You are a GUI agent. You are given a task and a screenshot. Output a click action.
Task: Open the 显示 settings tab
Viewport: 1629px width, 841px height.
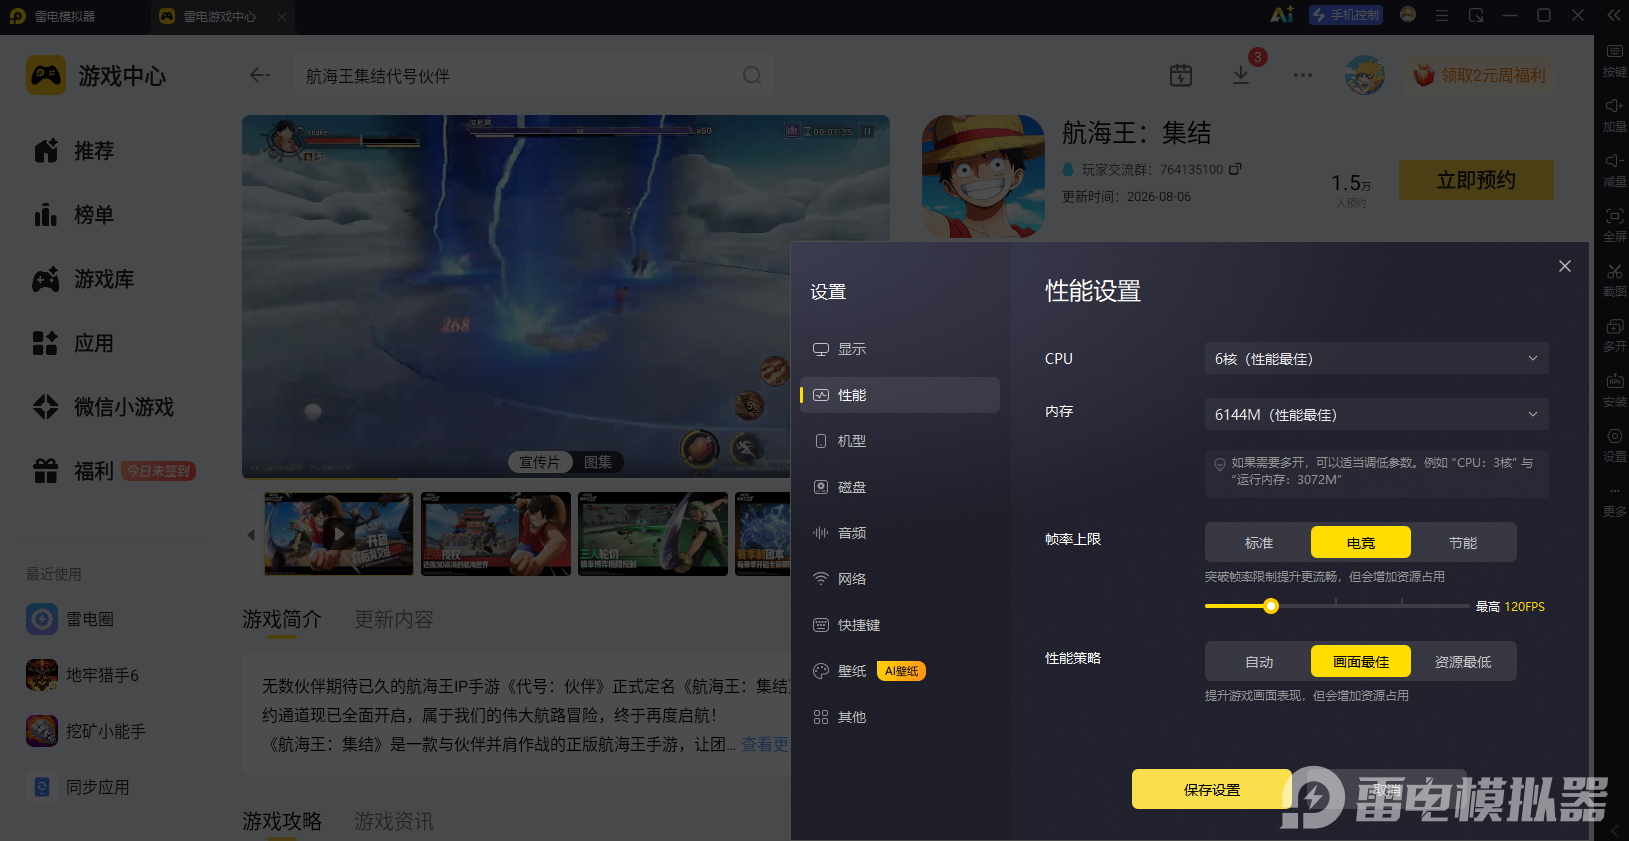tap(900, 349)
